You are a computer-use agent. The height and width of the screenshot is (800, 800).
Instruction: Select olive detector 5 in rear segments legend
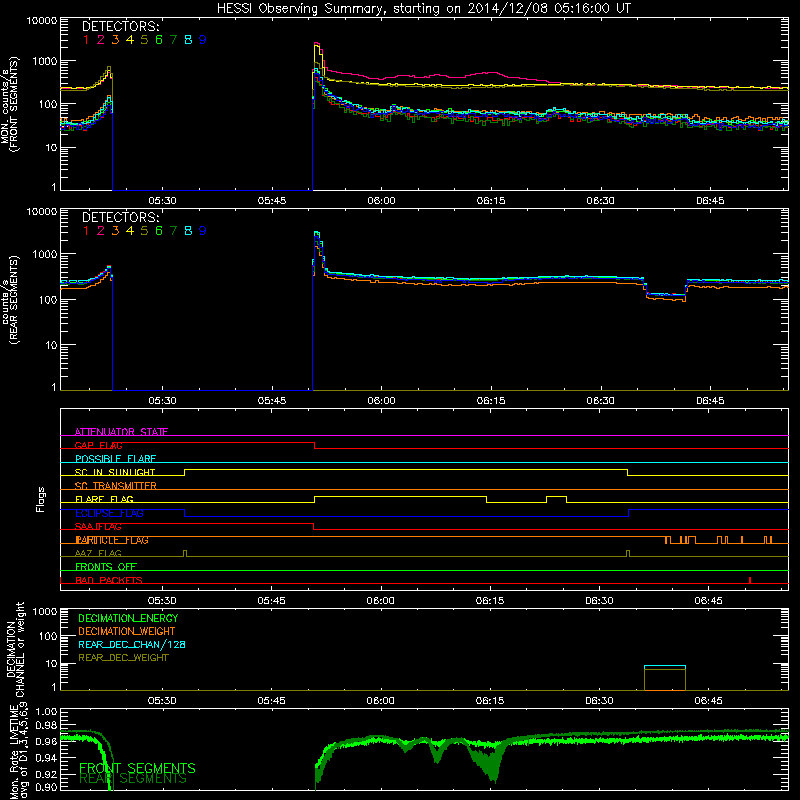(x=144, y=231)
